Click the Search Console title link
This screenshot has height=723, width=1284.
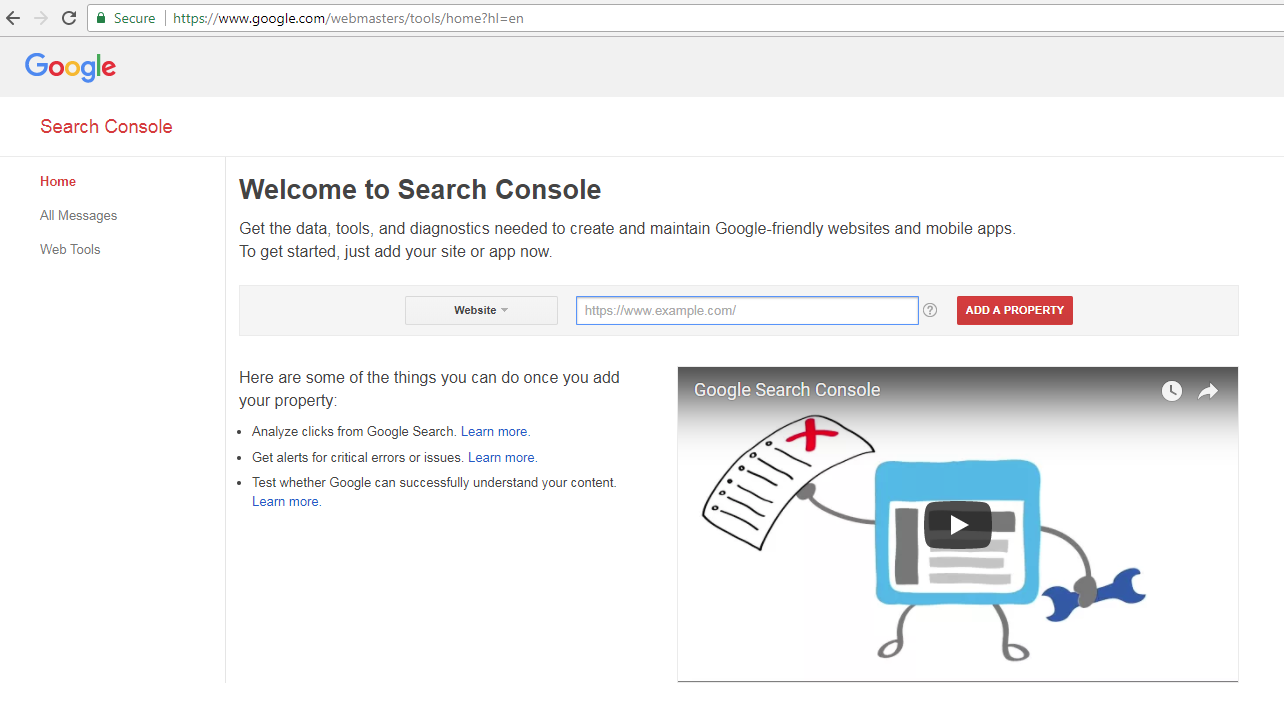coord(106,126)
